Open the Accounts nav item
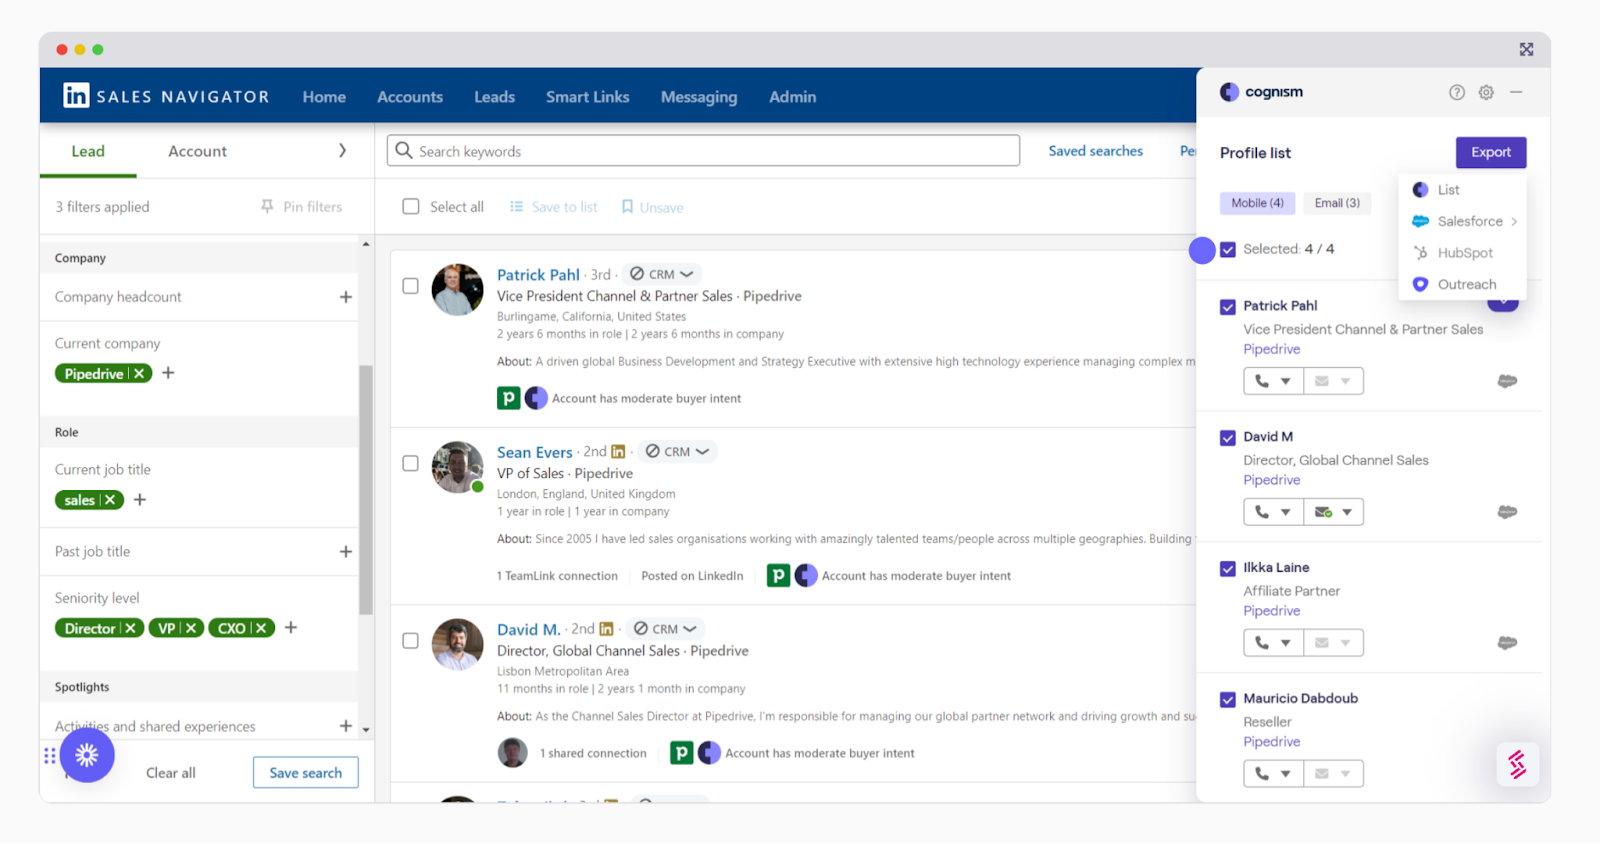1600x844 pixels. (x=410, y=97)
